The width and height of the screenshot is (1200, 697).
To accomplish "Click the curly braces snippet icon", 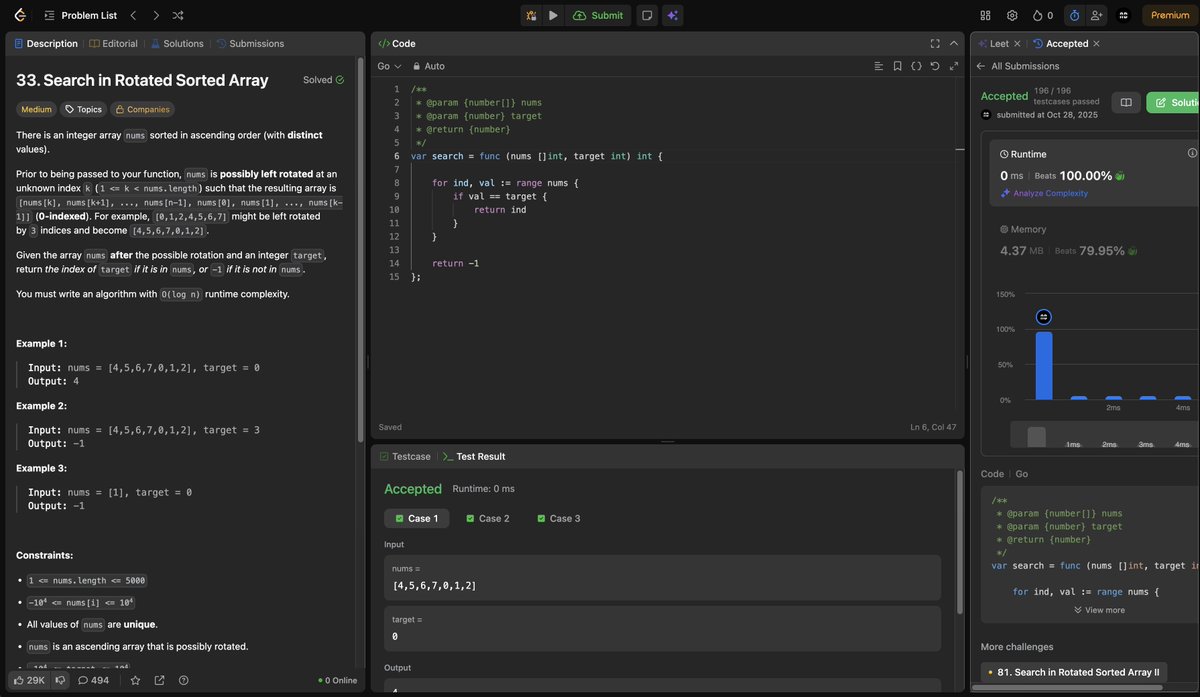I will [x=916, y=66].
